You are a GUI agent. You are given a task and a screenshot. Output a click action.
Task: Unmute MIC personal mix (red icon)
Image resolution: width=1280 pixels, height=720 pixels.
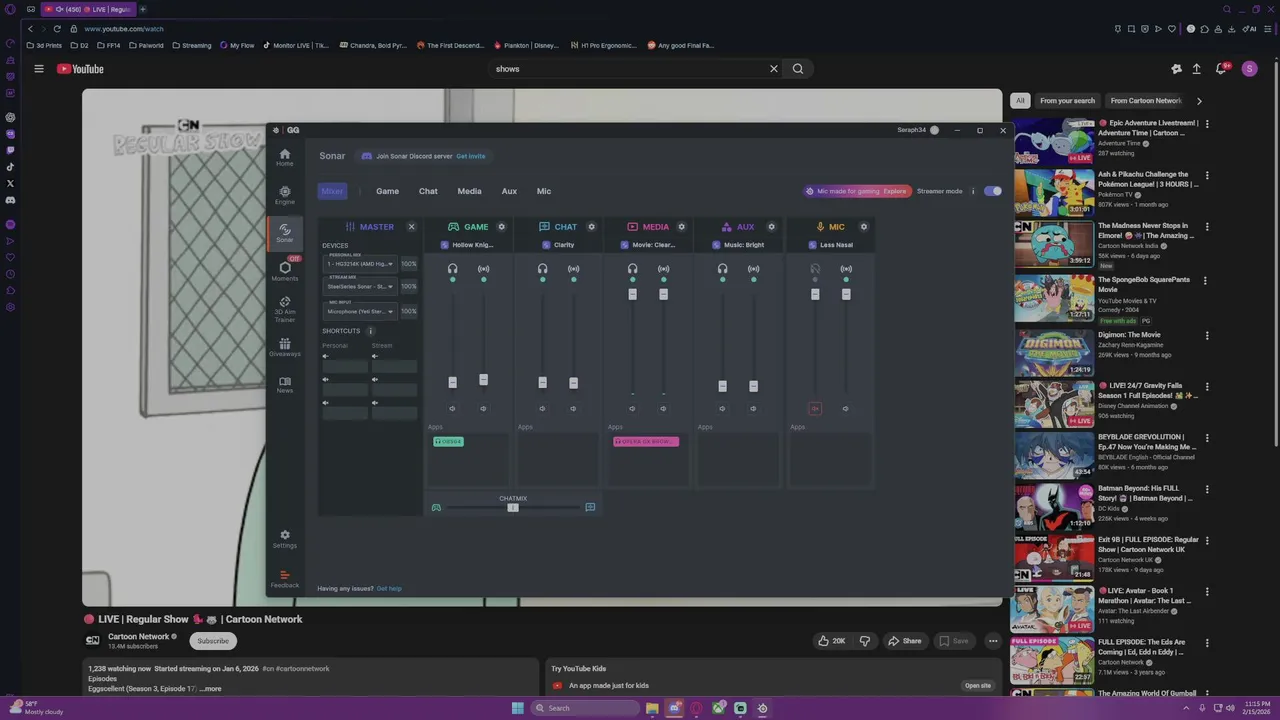tap(815, 408)
